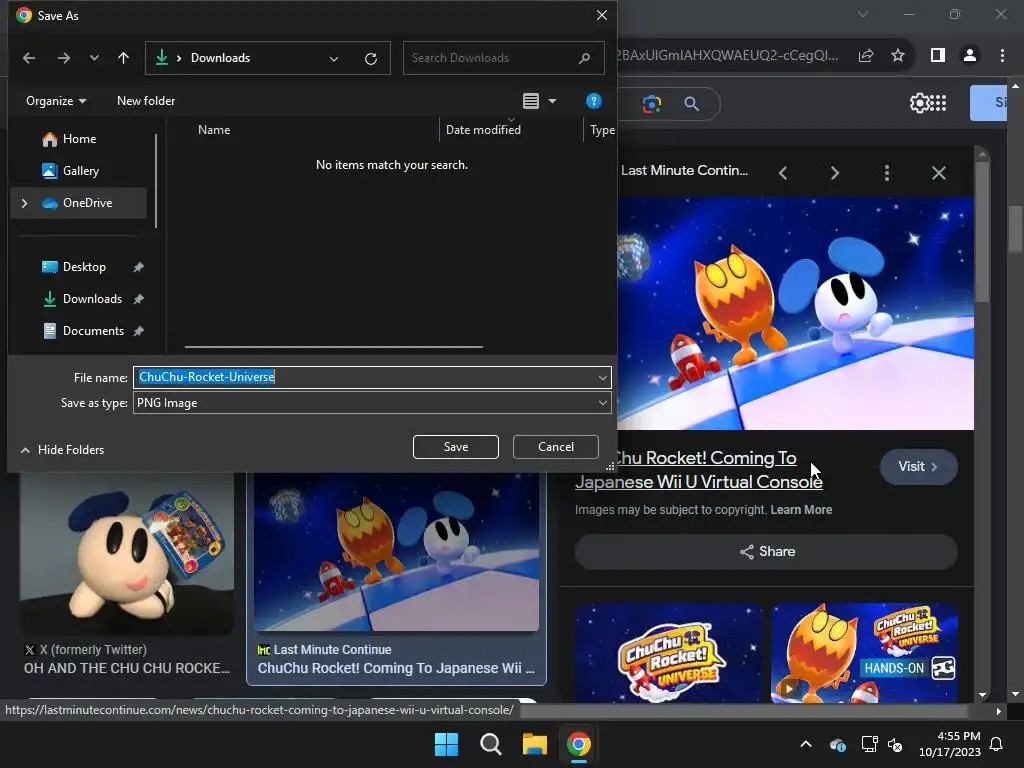This screenshot has width=1024, height=768.
Task: Click the Search Downloads field
Action: [x=503, y=58]
